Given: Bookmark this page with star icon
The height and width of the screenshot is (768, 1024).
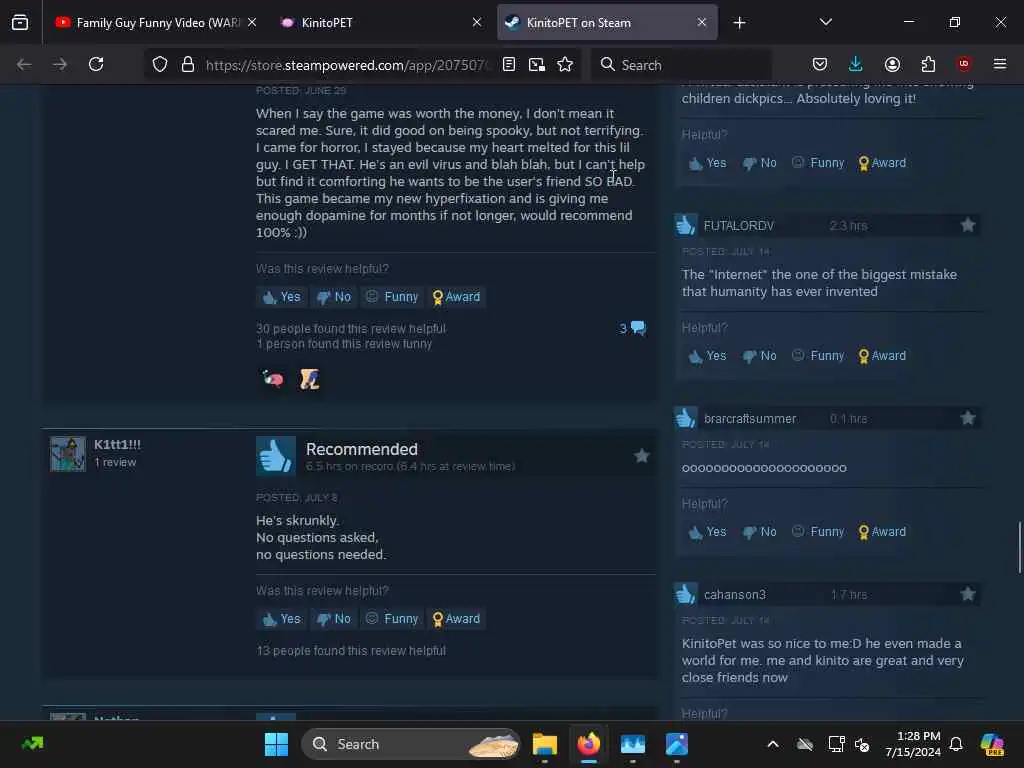Looking at the screenshot, I should point(565,65).
